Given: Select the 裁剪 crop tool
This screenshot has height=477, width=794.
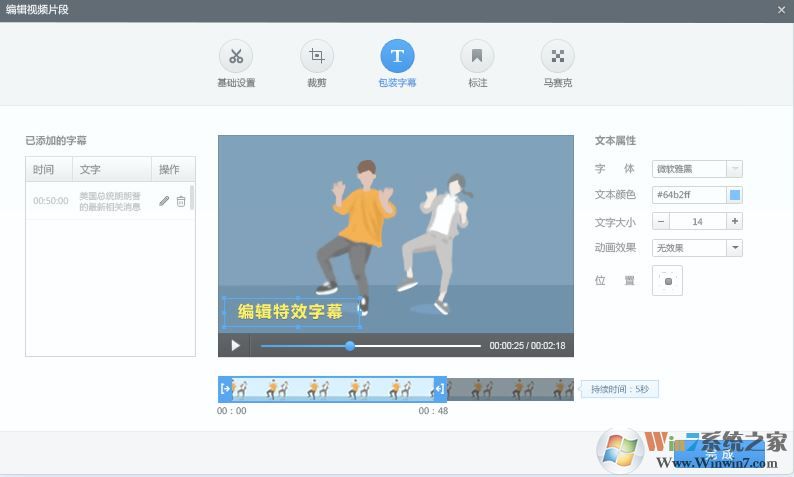Looking at the screenshot, I should click(317, 56).
